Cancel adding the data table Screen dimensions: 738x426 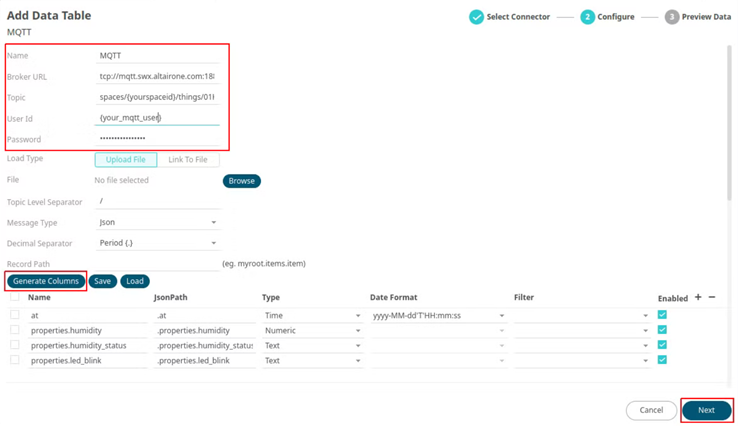click(x=651, y=410)
